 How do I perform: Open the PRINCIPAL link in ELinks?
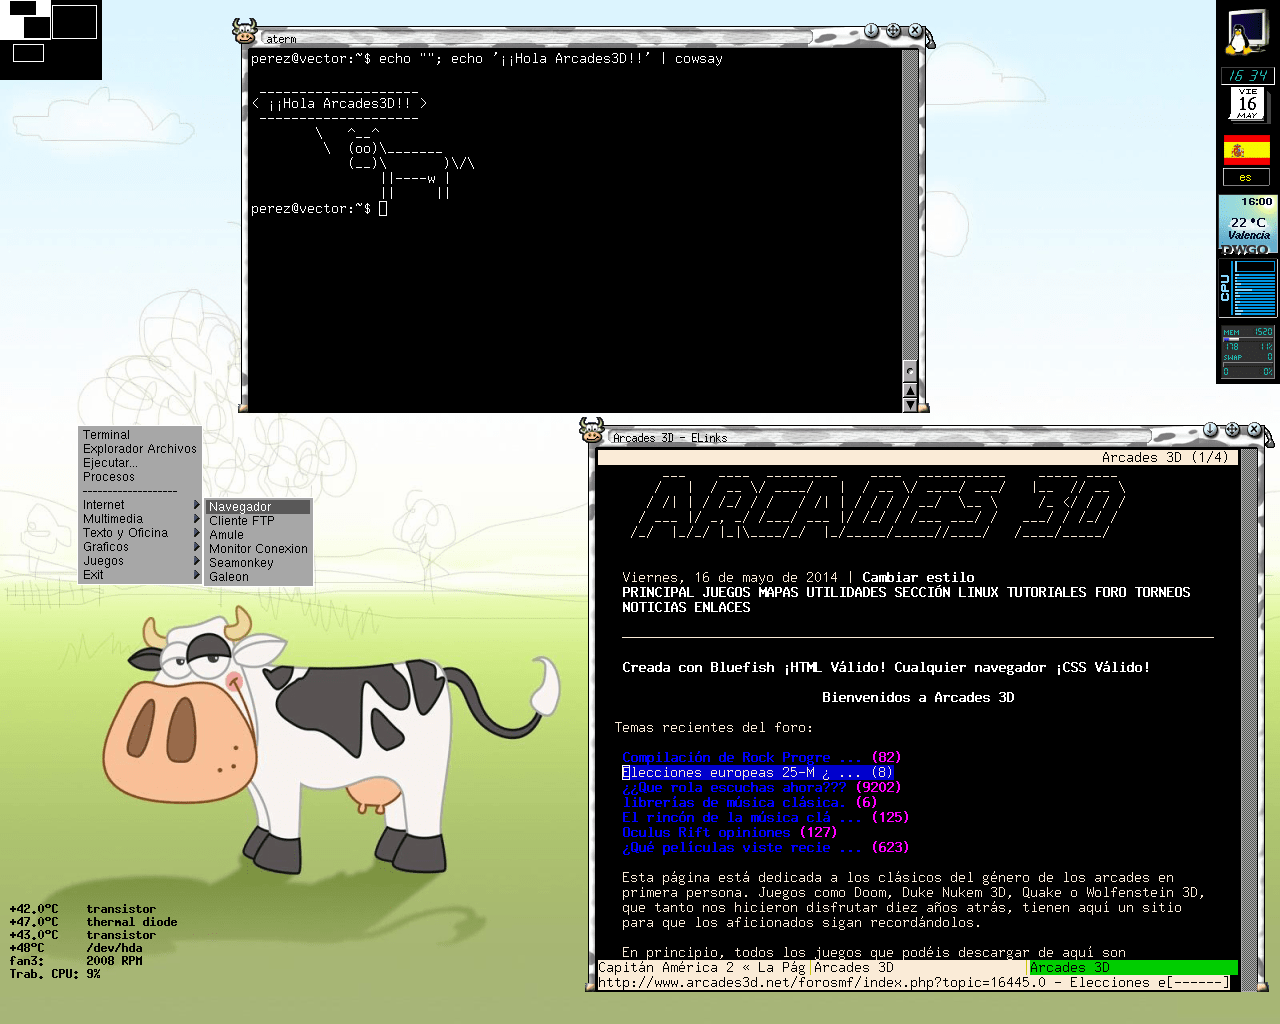click(658, 593)
